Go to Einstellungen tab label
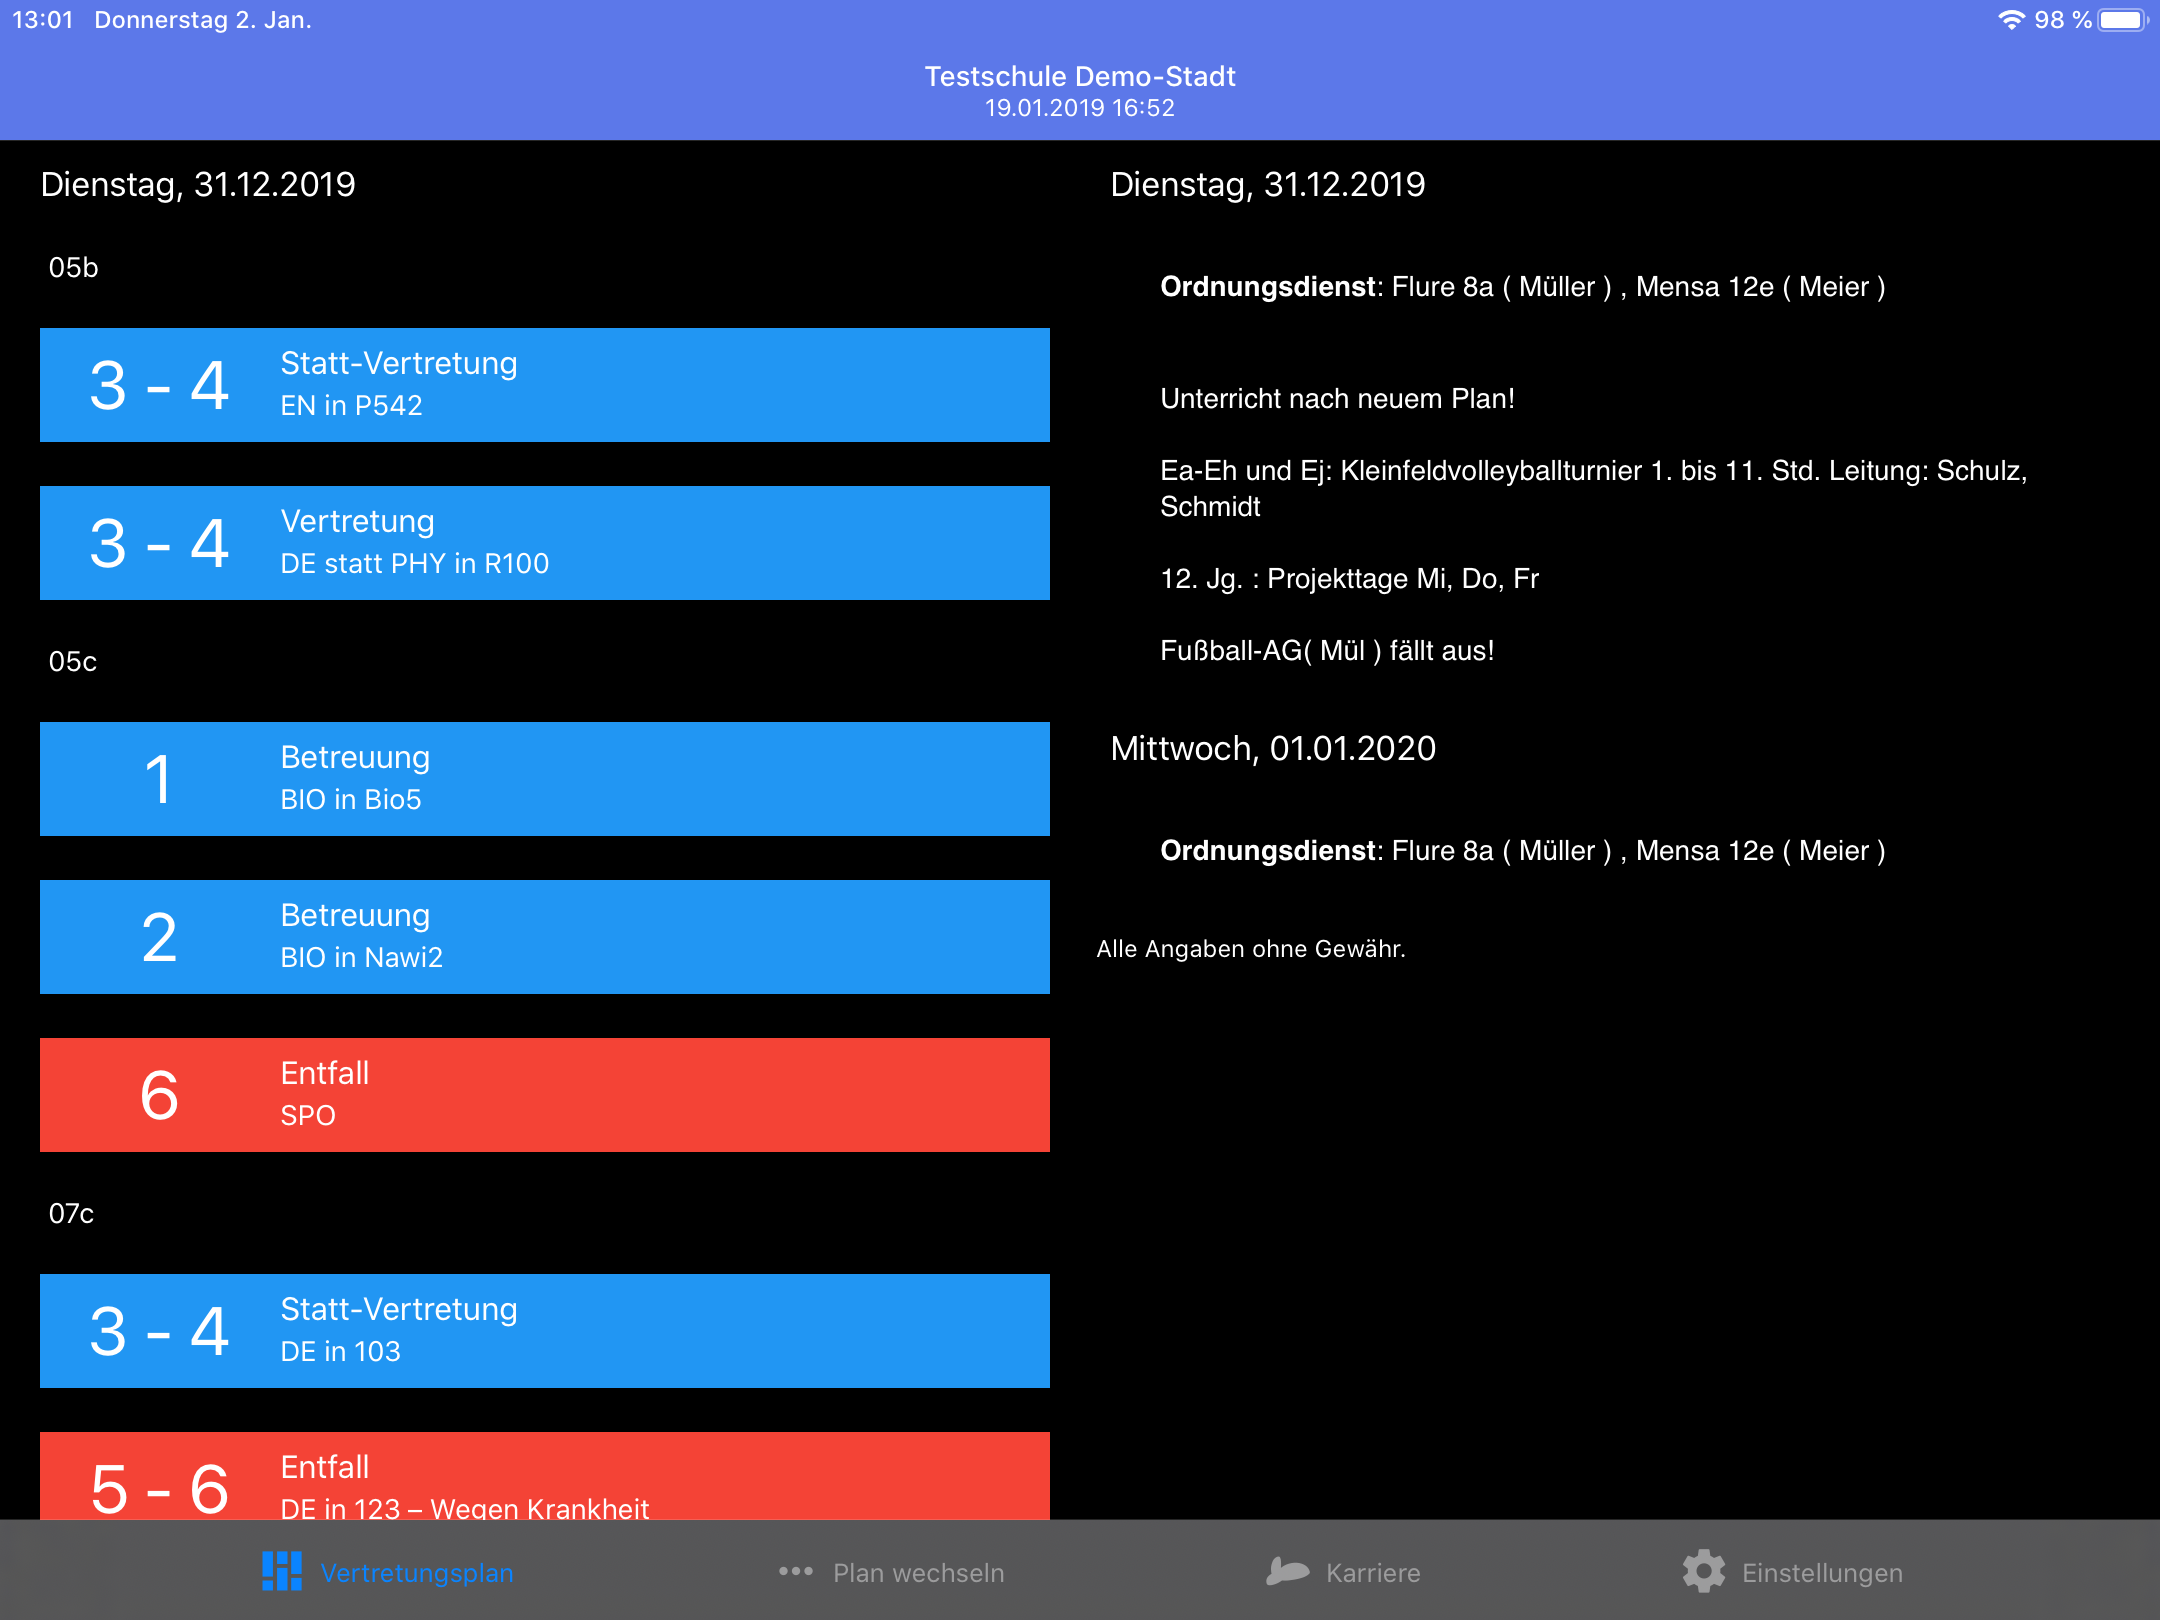 click(1821, 1573)
